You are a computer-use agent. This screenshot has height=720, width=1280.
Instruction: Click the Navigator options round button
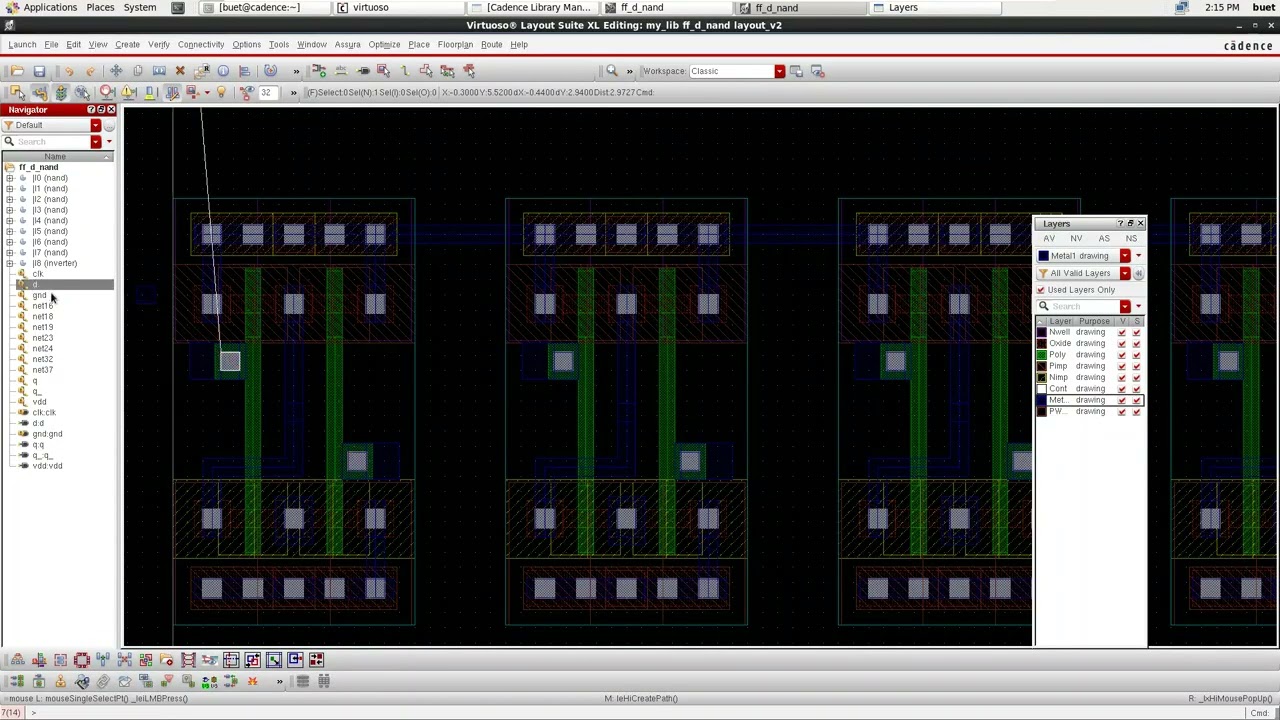point(109,125)
